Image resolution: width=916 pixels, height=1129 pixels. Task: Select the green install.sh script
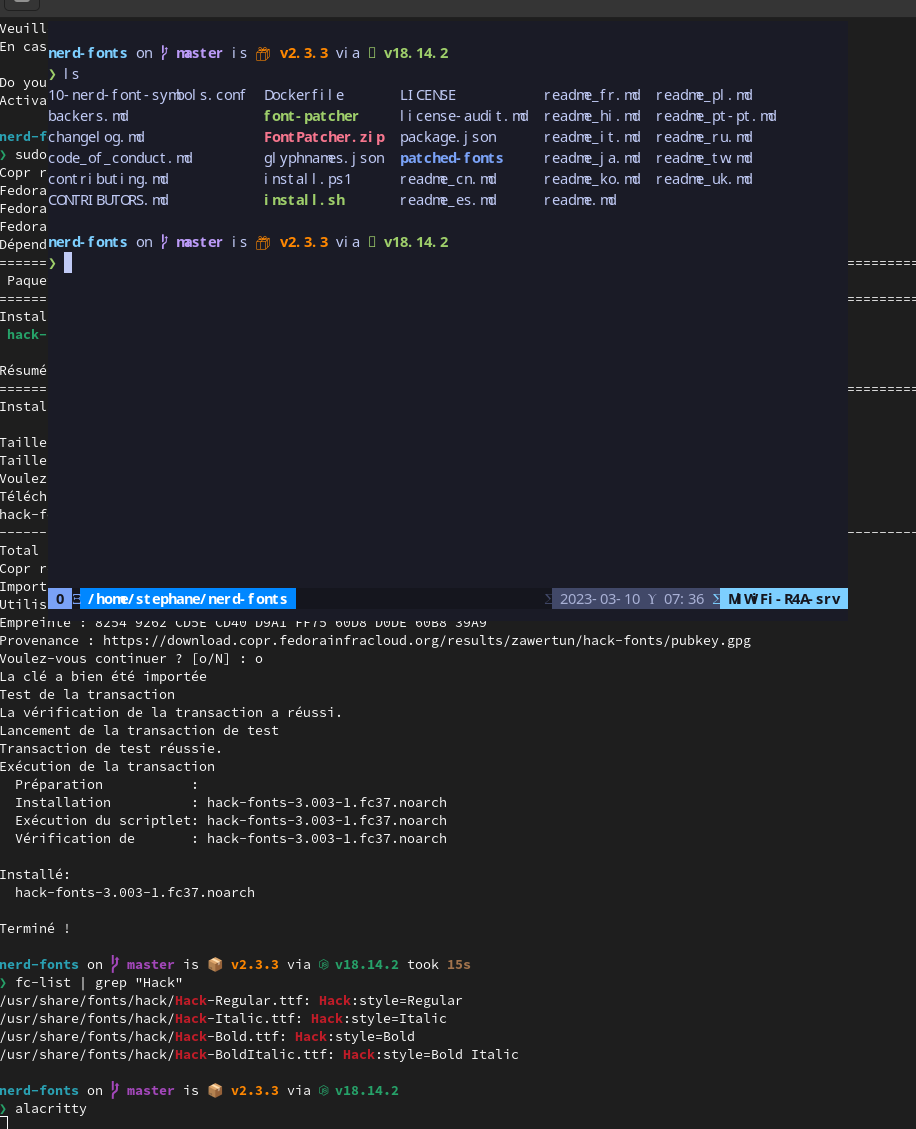tap(304, 199)
